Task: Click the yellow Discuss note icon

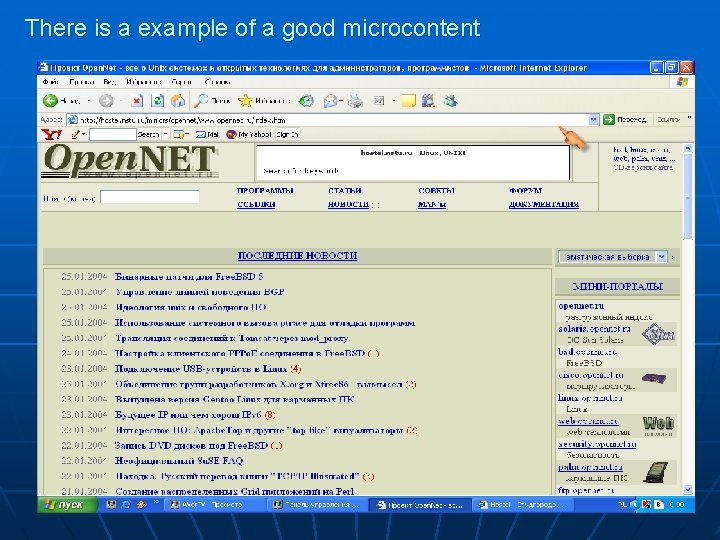Action: 408,101
